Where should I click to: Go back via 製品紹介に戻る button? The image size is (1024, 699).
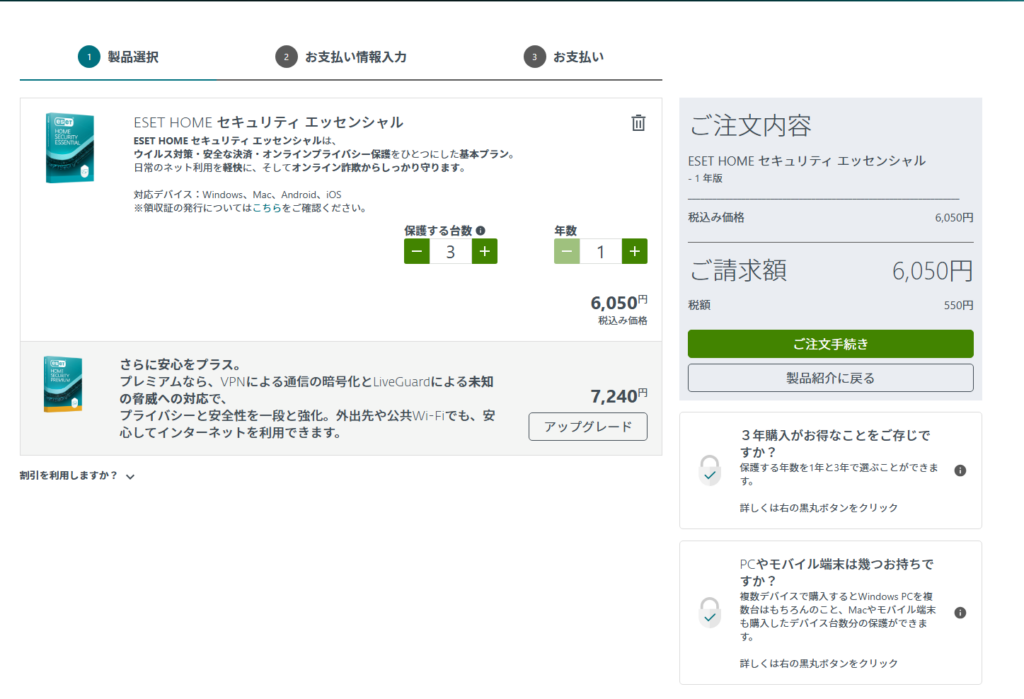click(x=830, y=378)
